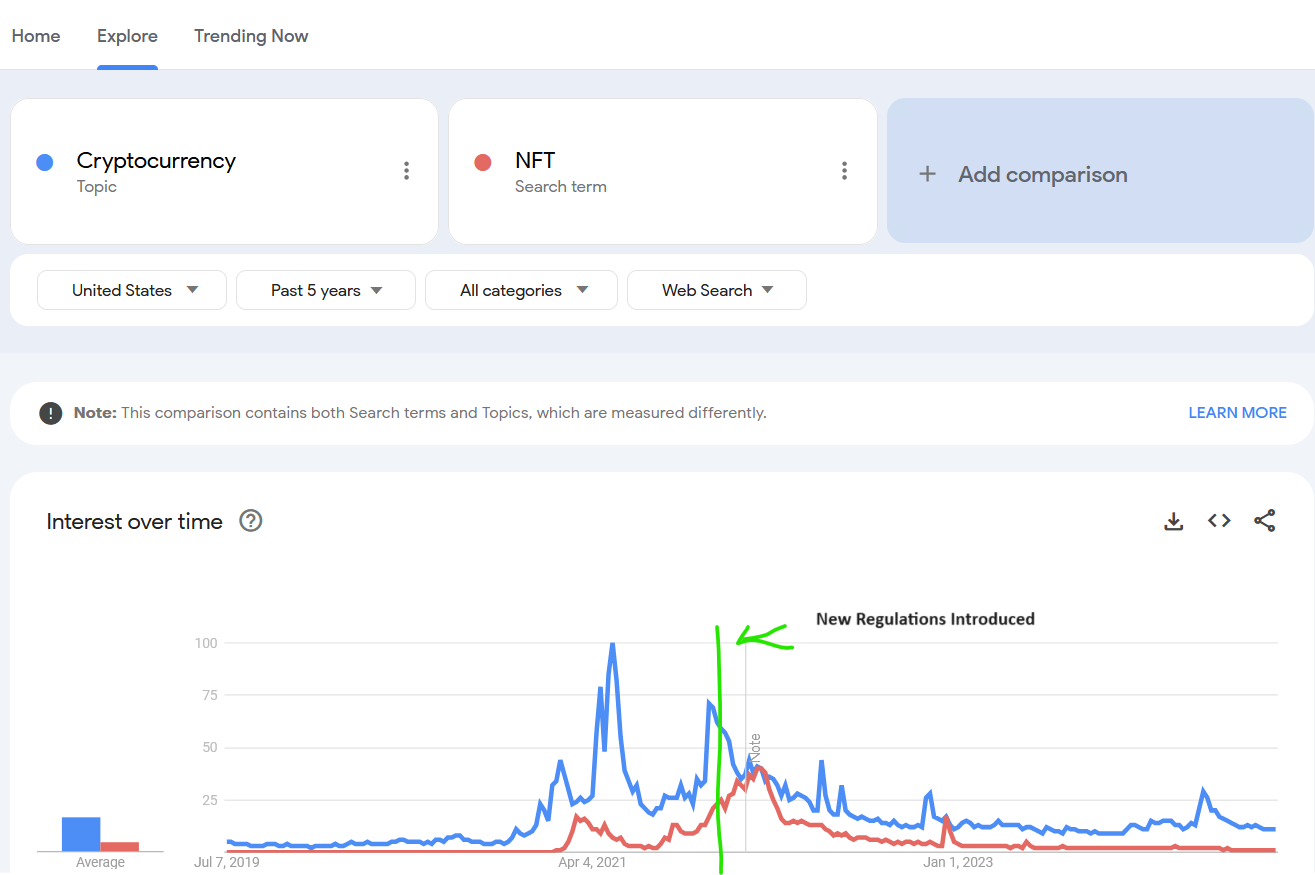This screenshot has width=1315, height=875.
Task: Click the Note marker on the chart
Action: [x=755, y=752]
